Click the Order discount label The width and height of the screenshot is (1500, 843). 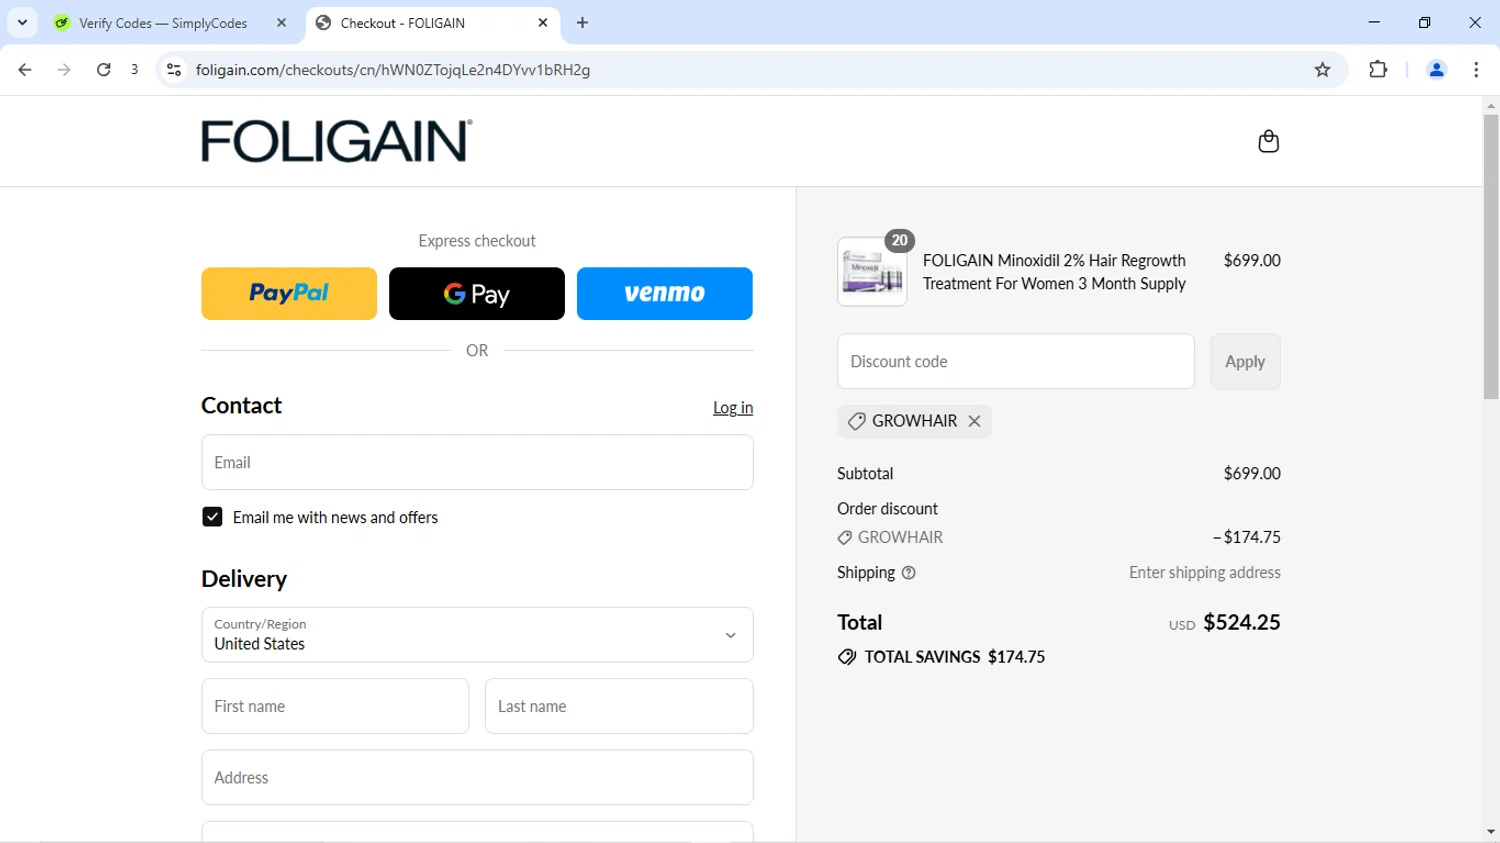point(888,509)
